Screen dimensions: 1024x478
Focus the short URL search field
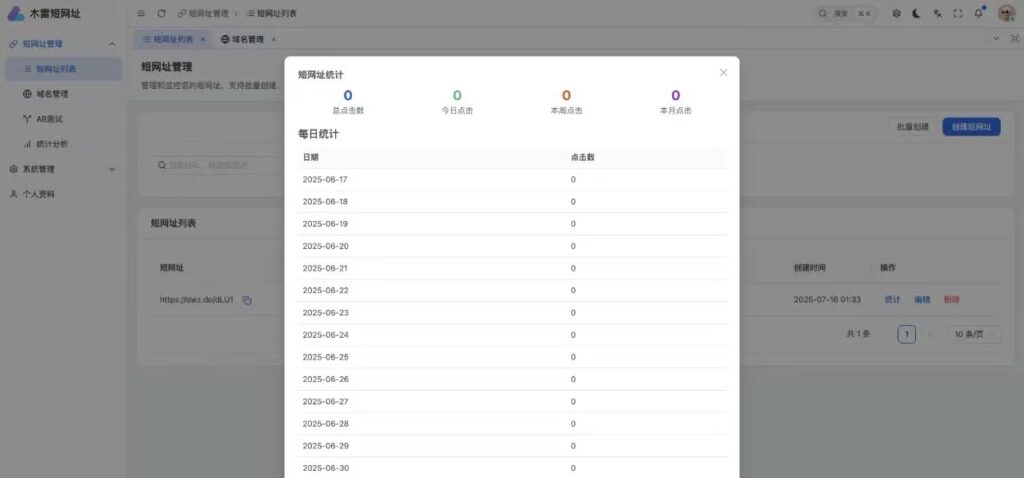pos(217,165)
